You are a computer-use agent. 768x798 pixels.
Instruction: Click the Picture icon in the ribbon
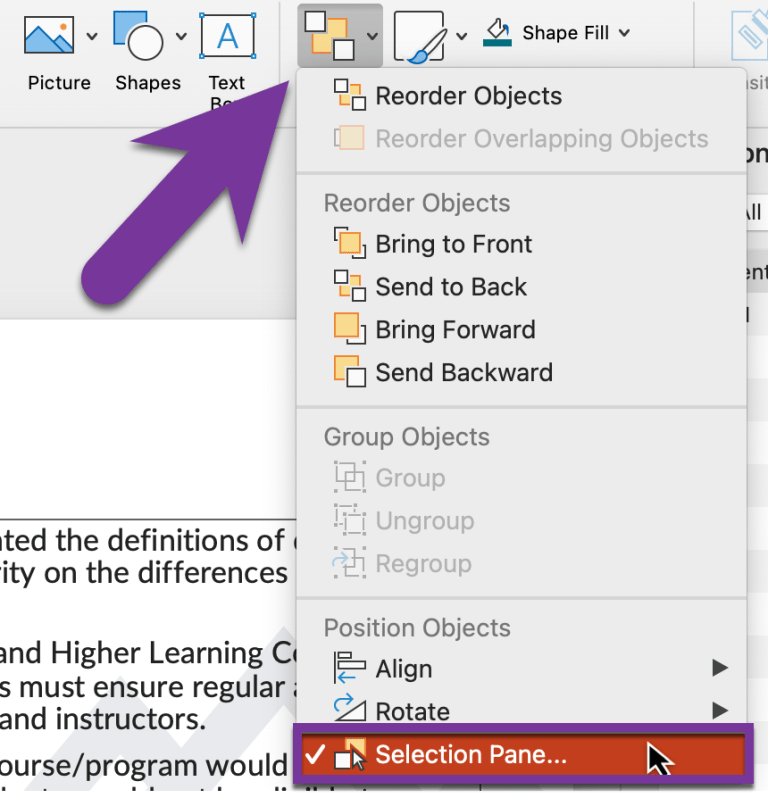[x=49, y=35]
